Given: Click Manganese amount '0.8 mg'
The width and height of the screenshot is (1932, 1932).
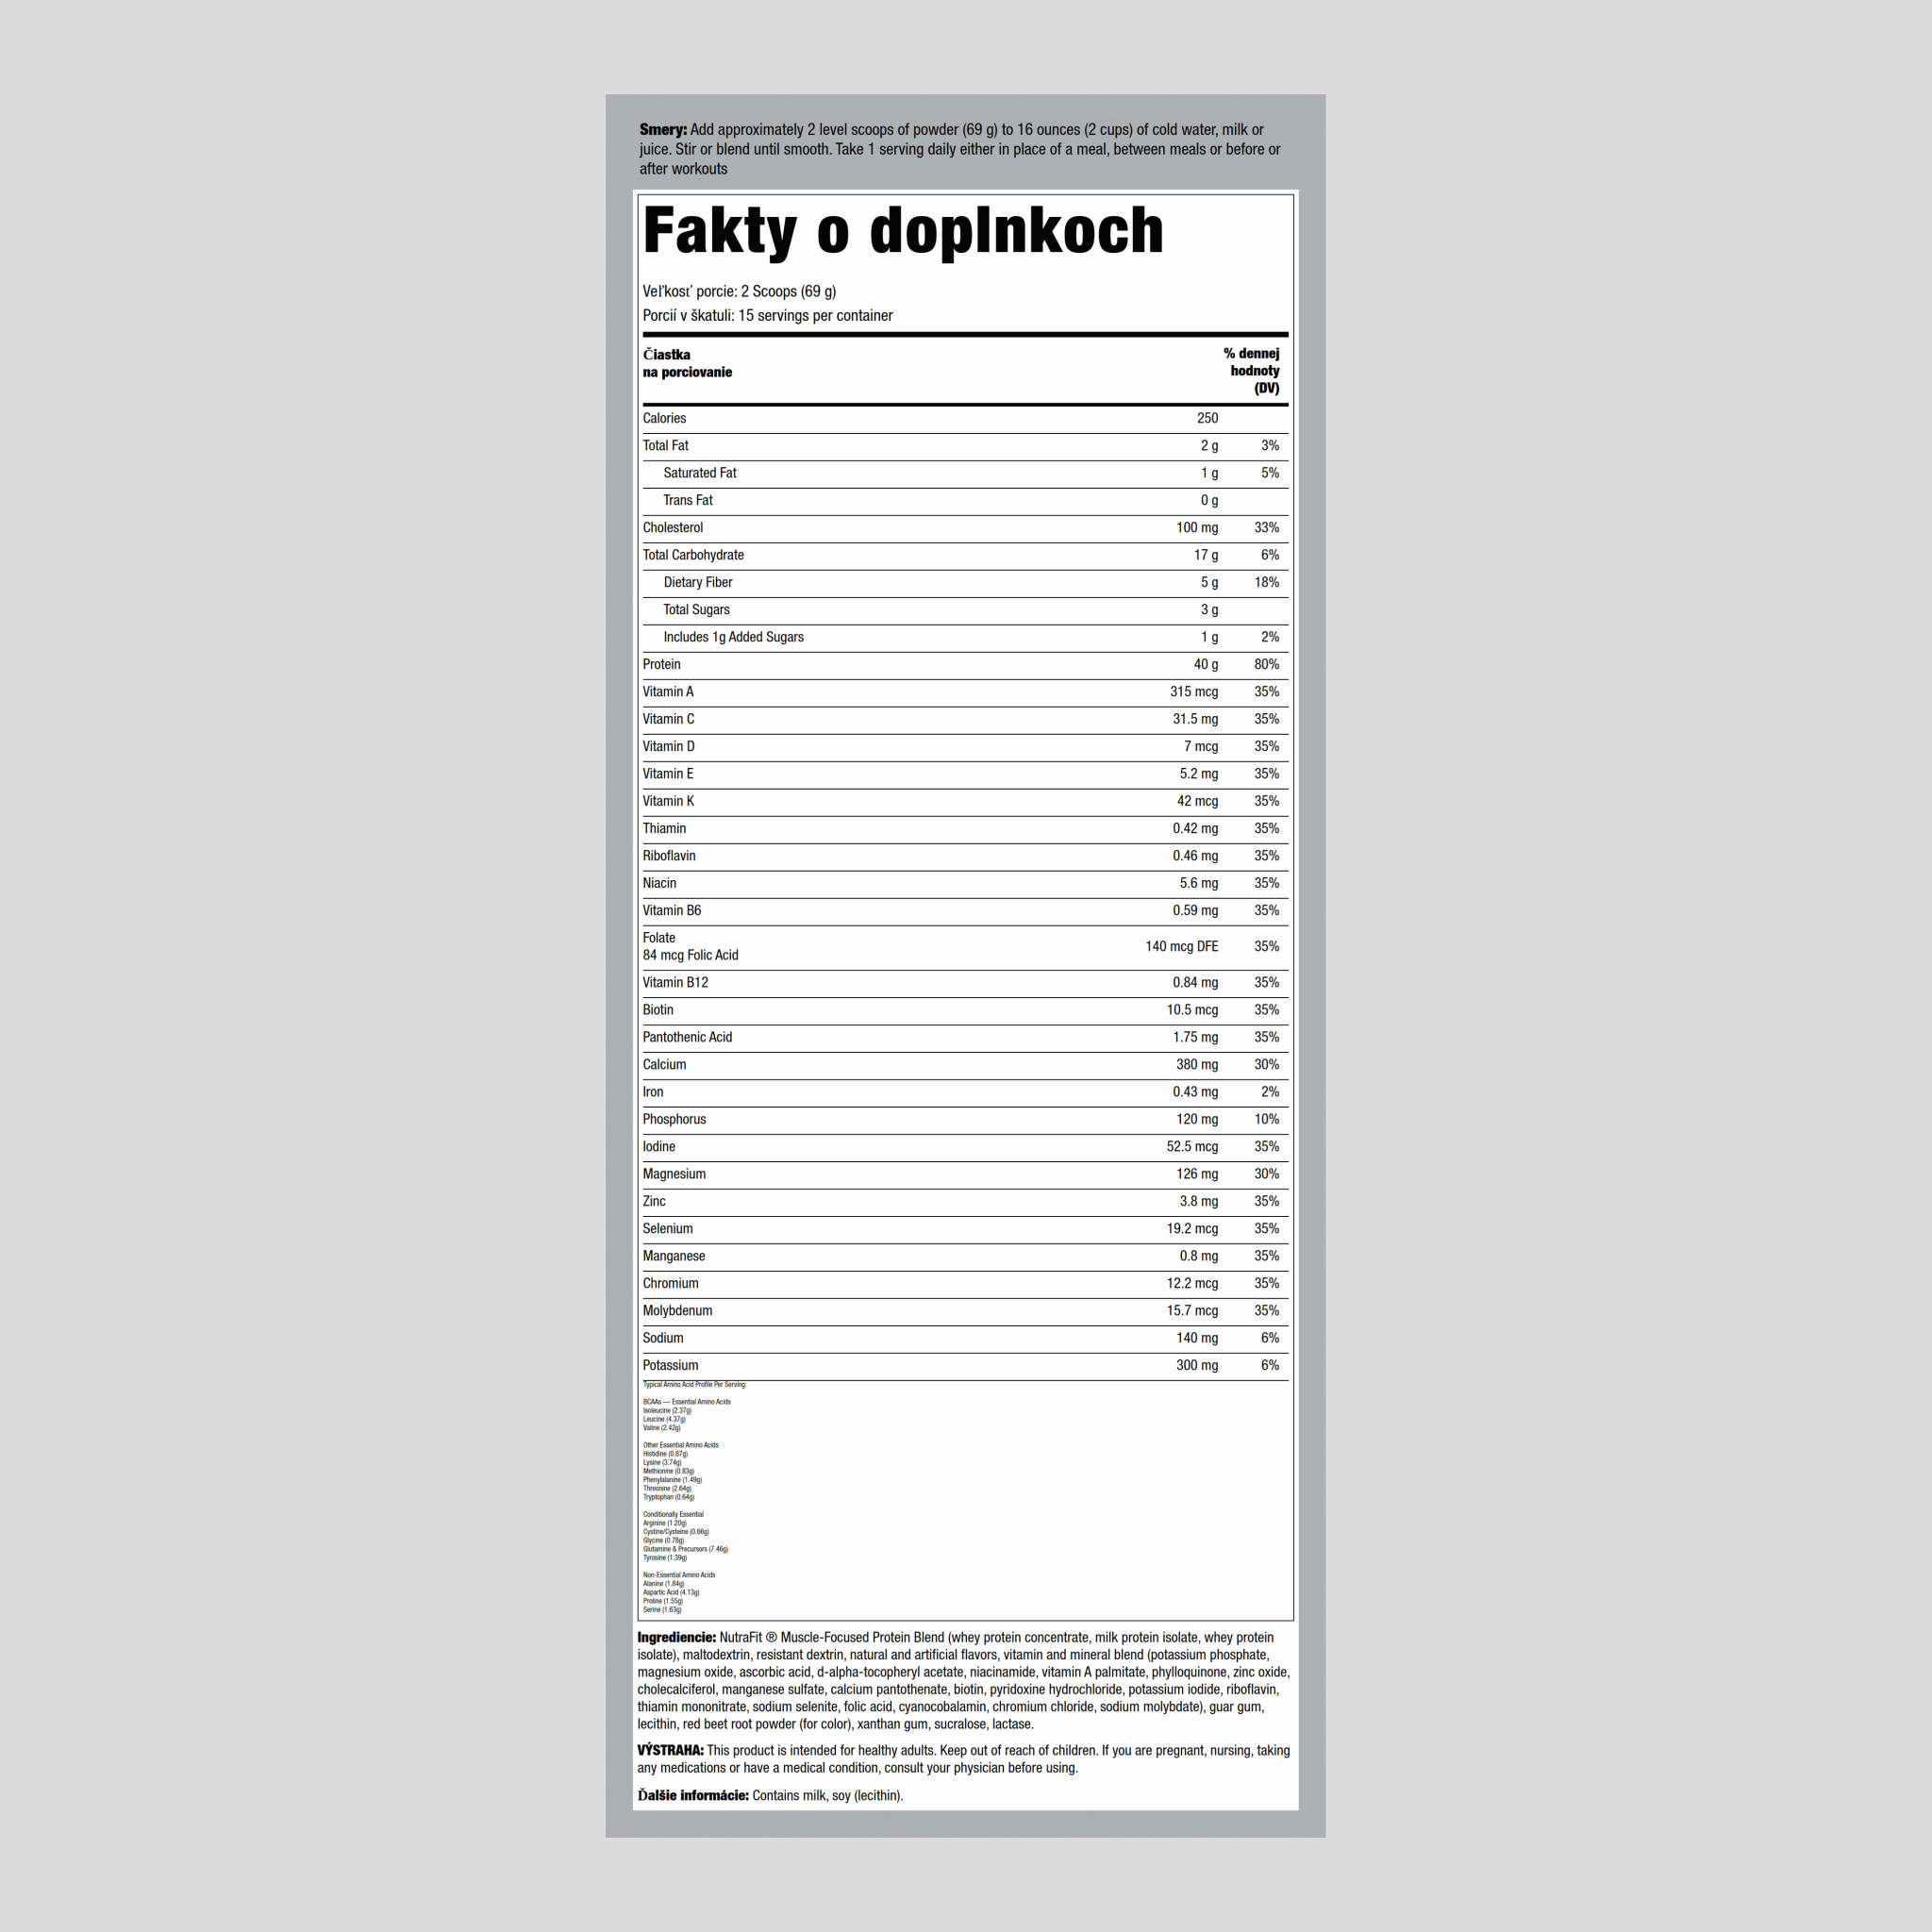Looking at the screenshot, I should (x=1199, y=1256).
